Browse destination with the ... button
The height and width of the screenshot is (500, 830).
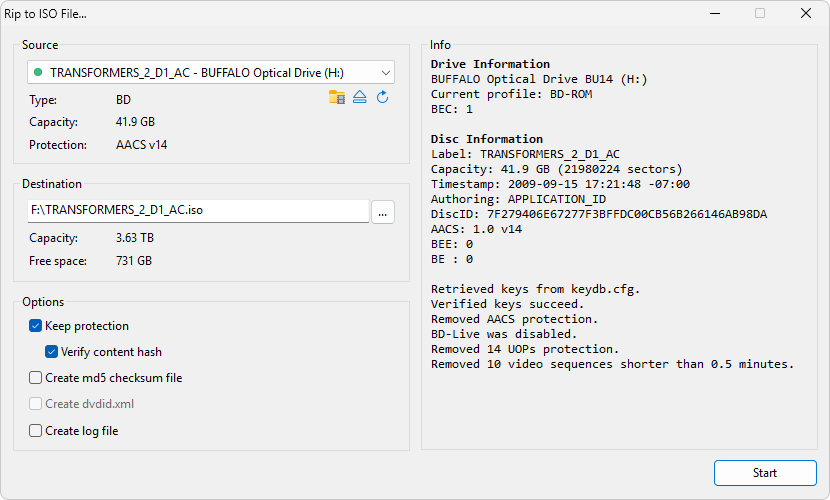(x=383, y=212)
